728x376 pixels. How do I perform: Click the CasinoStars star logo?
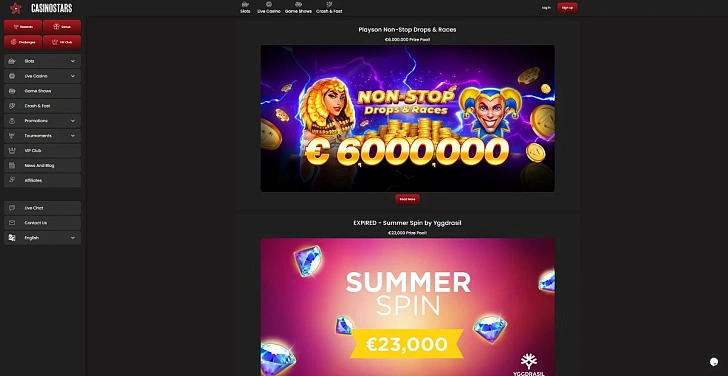tap(16, 8)
